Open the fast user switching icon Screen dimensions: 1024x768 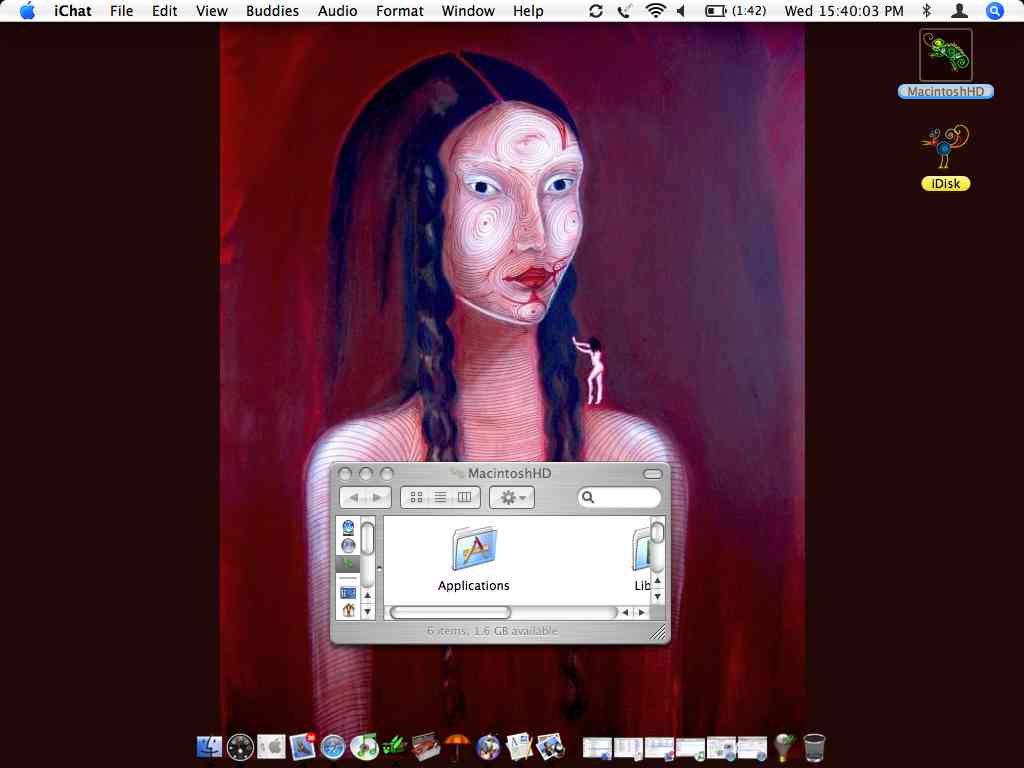[x=959, y=11]
